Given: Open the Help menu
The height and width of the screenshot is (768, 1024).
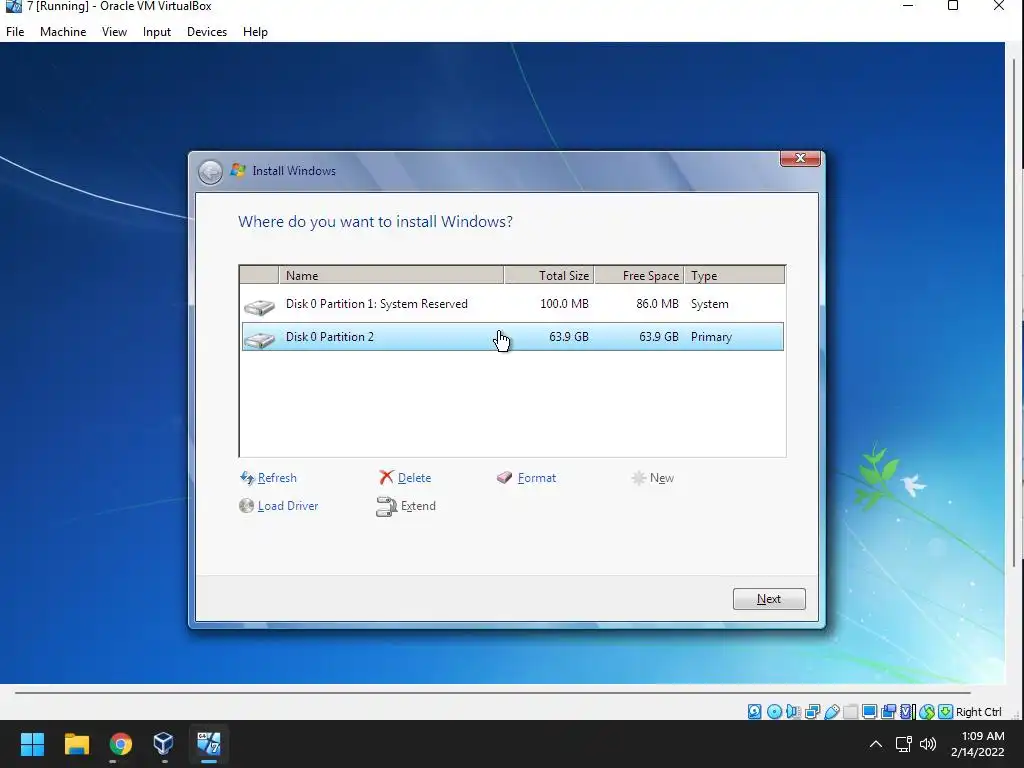Looking at the screenshot, I should [255, 32].
